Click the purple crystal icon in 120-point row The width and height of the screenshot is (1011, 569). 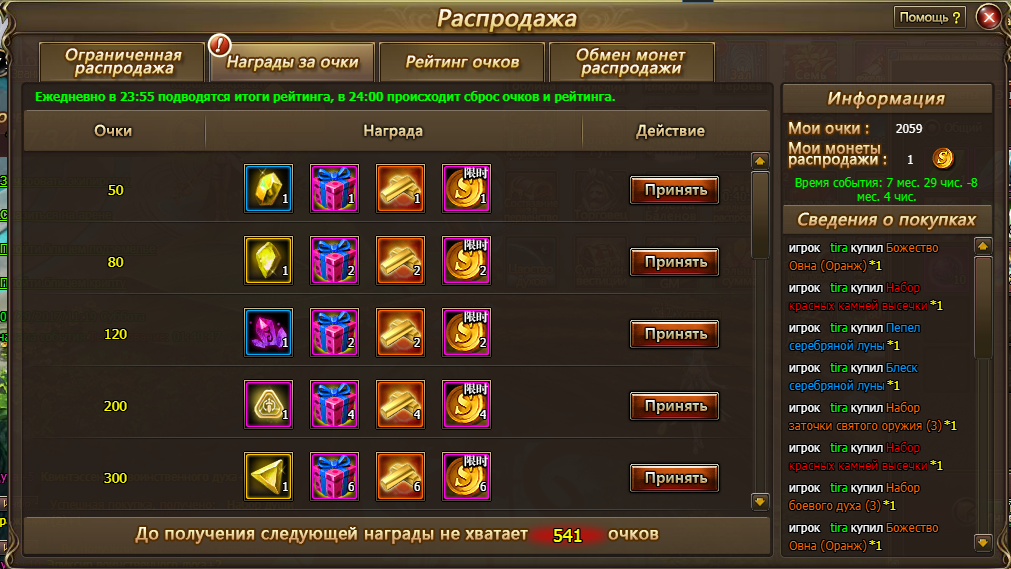[x=268, y=333]
